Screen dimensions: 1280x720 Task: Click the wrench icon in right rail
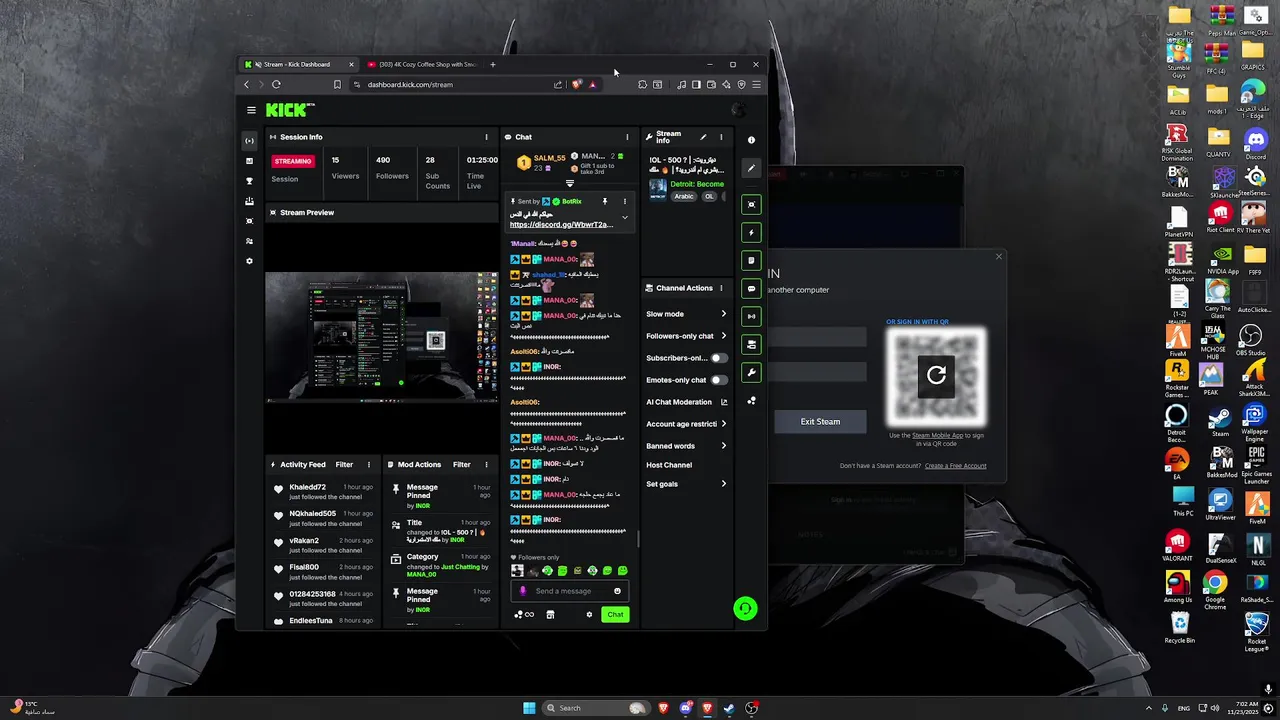[x=751, y=372]
